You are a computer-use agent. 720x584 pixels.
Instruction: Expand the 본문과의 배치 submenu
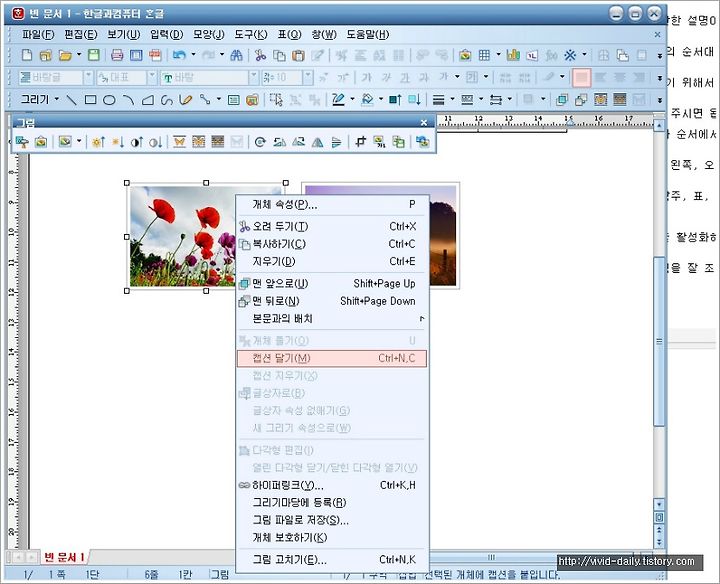click(x=332, y=319)
